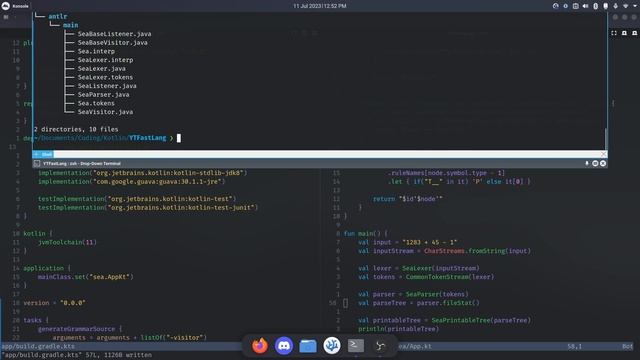
Task: Expand hidden system tray icons arrow
Action: point(635,6)
